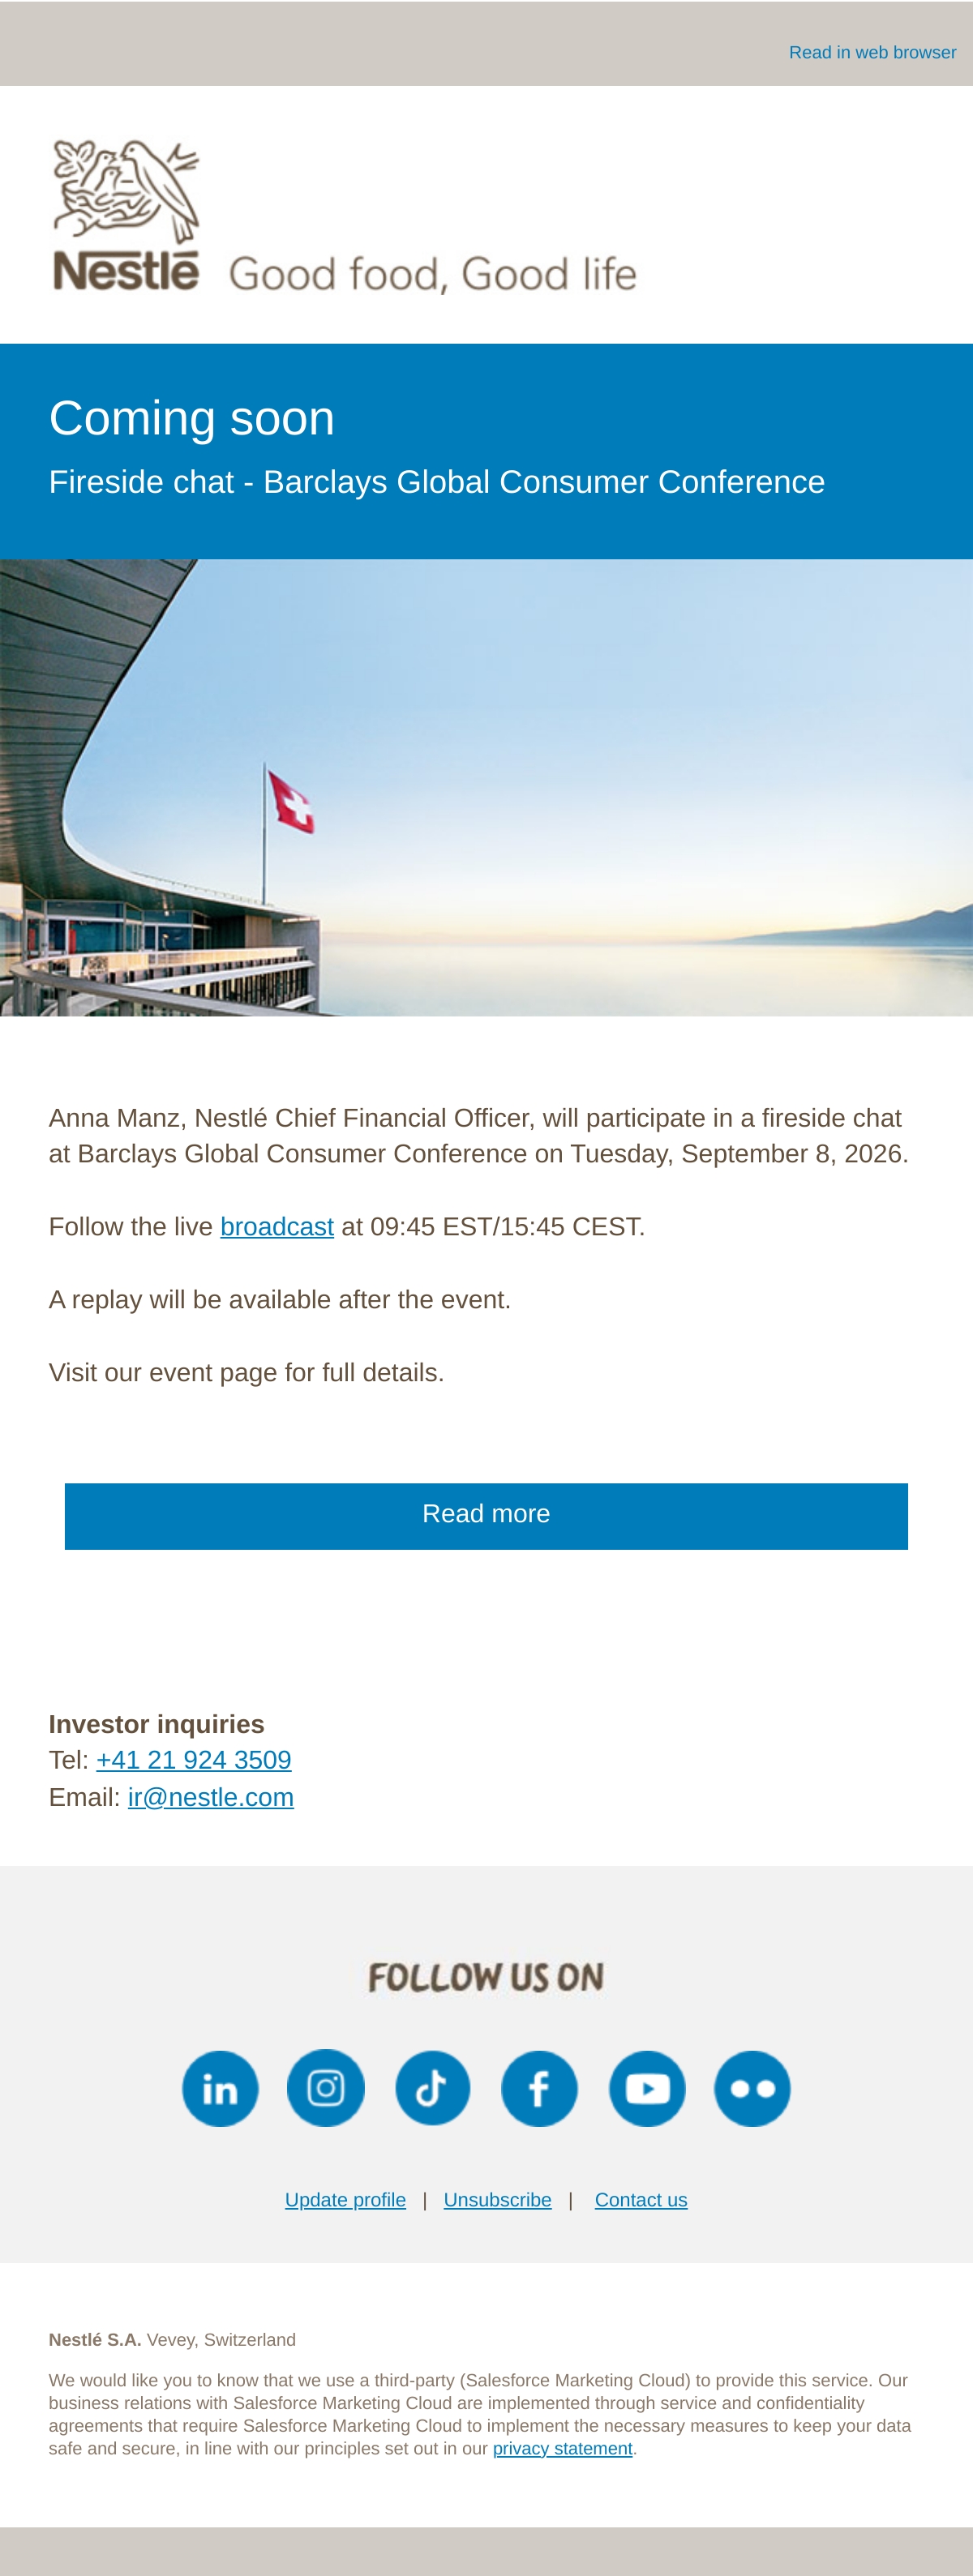This screenshot has width=973, height=2576.
Task: Open the Contact us link
Action: 641,2200
